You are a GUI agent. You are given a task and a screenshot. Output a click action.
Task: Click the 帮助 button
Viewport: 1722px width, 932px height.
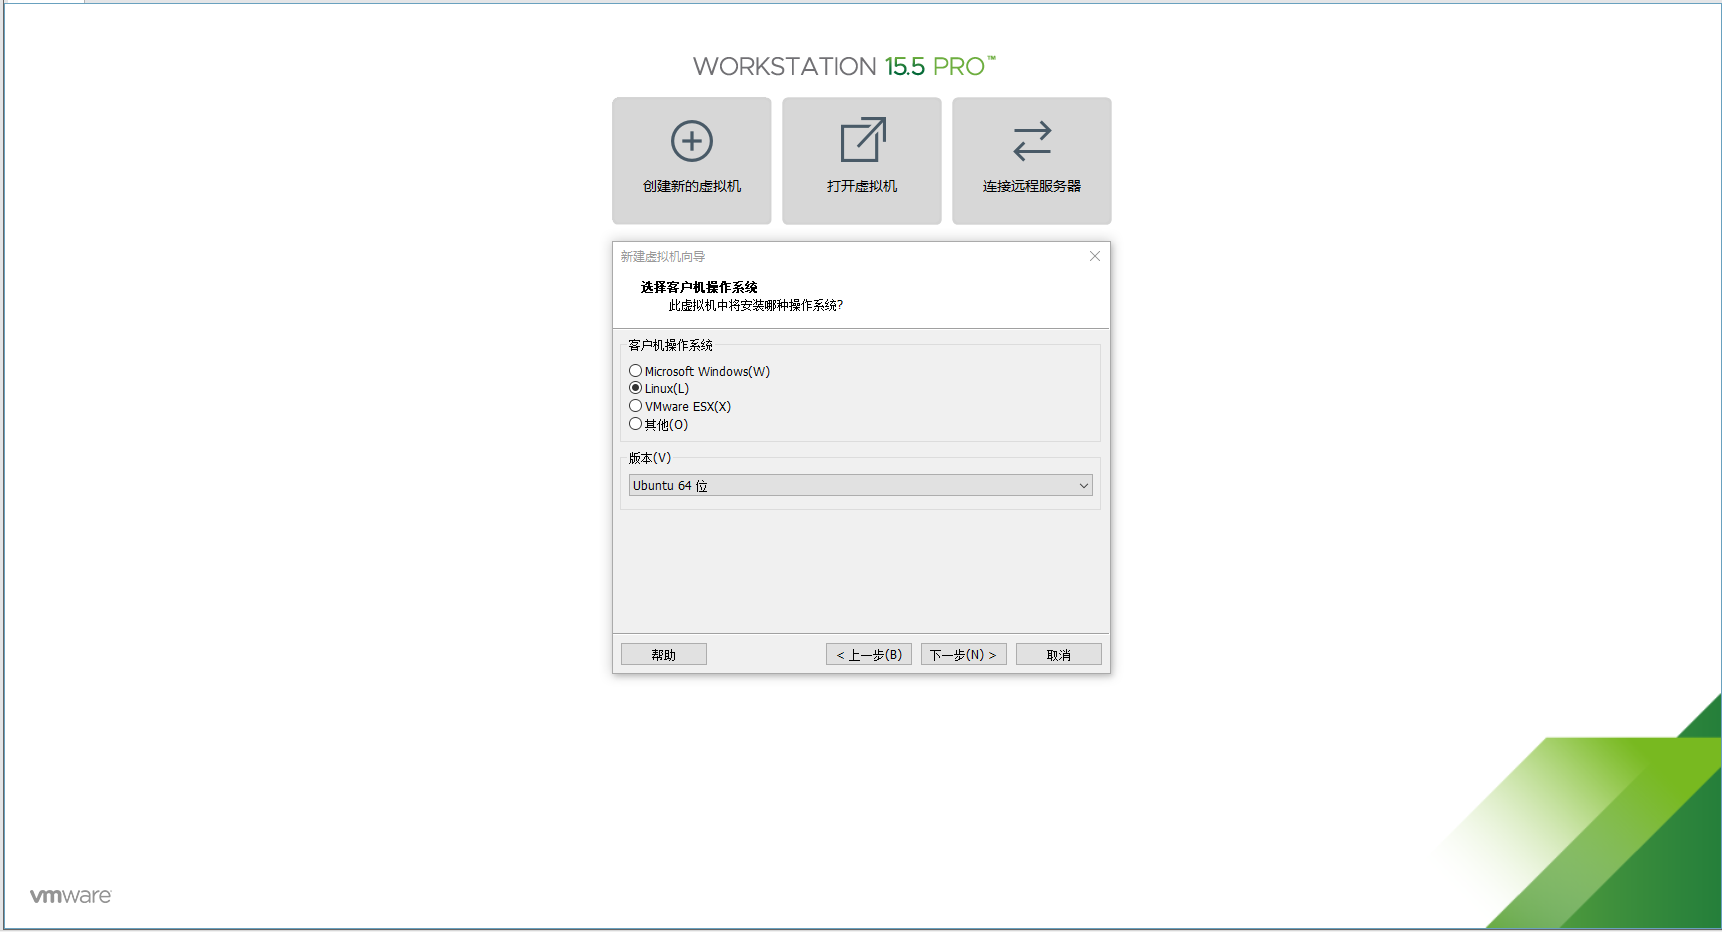[x=664, y=654]
